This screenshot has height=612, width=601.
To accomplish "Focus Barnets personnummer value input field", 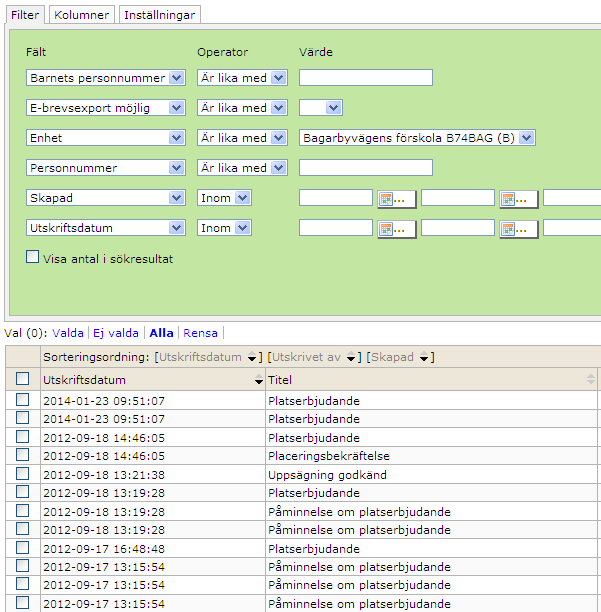I will (x=366, y=78).
